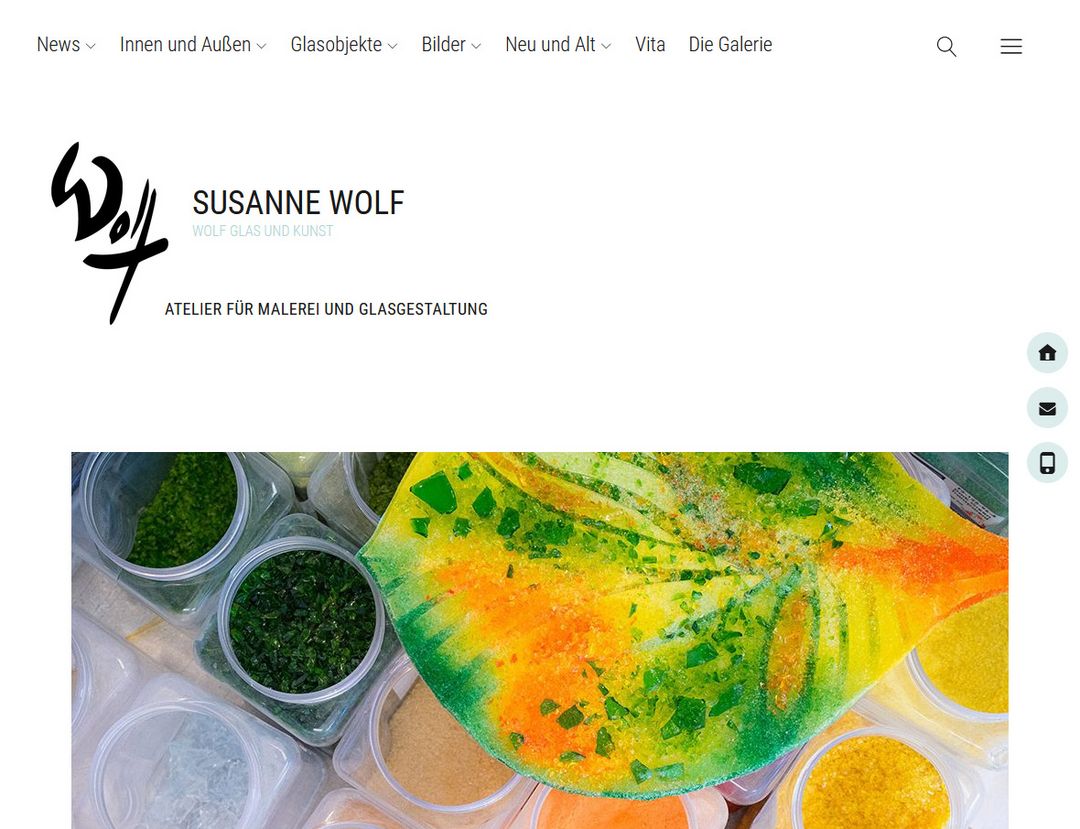Viewport: 1080px width, 829px height.
Task: Click the News menu label
Action: [x=59, y=44]
